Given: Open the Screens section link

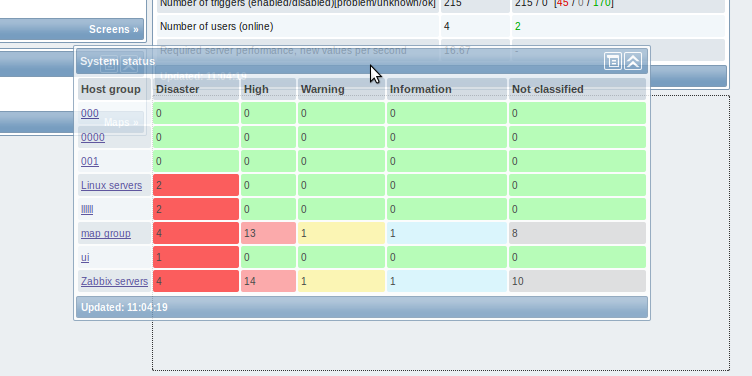Looking at the screenshot, I should coord(114,29).
